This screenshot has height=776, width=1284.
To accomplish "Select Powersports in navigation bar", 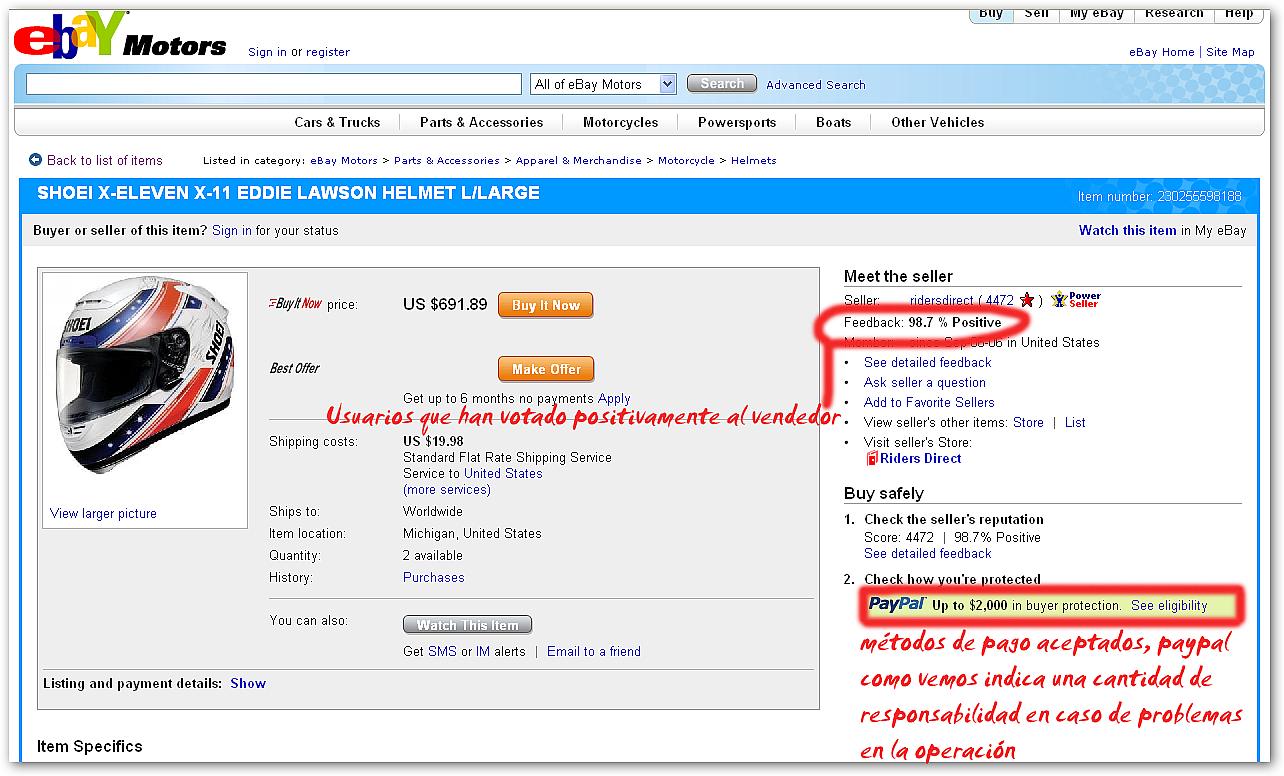I will pos(737,122).
